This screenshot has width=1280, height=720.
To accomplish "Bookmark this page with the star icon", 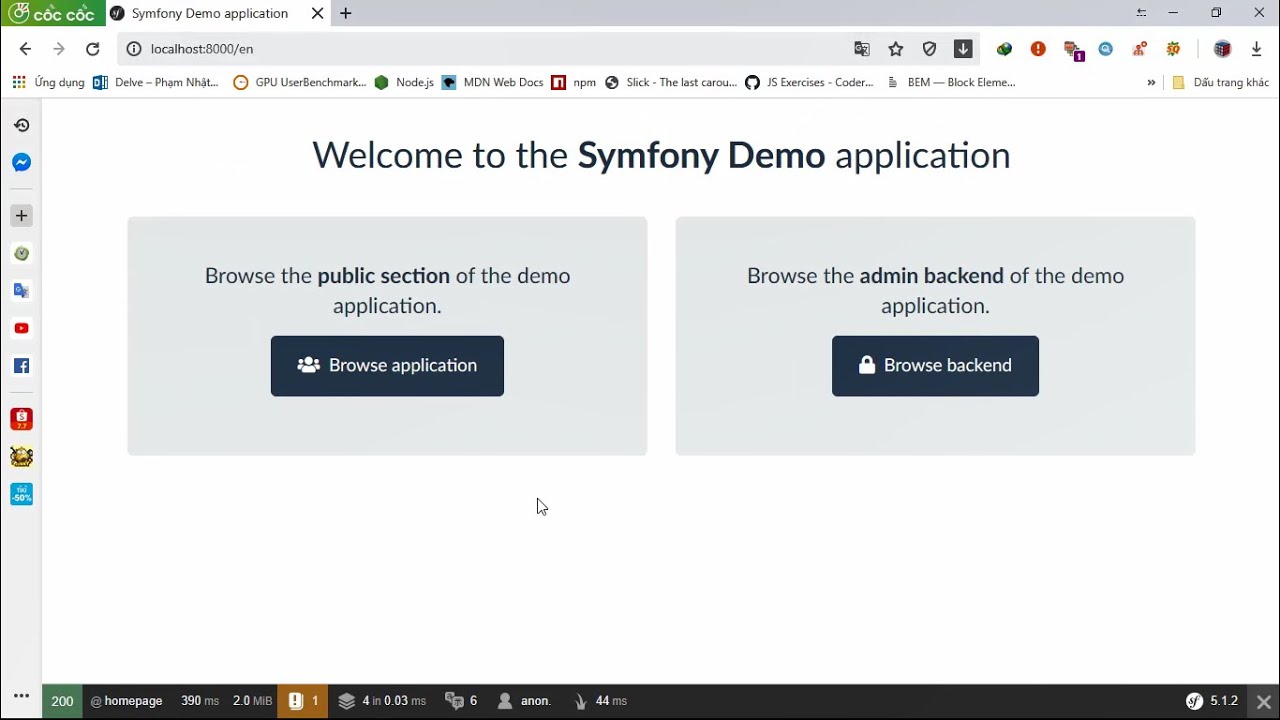I will (x=896, y=49).
